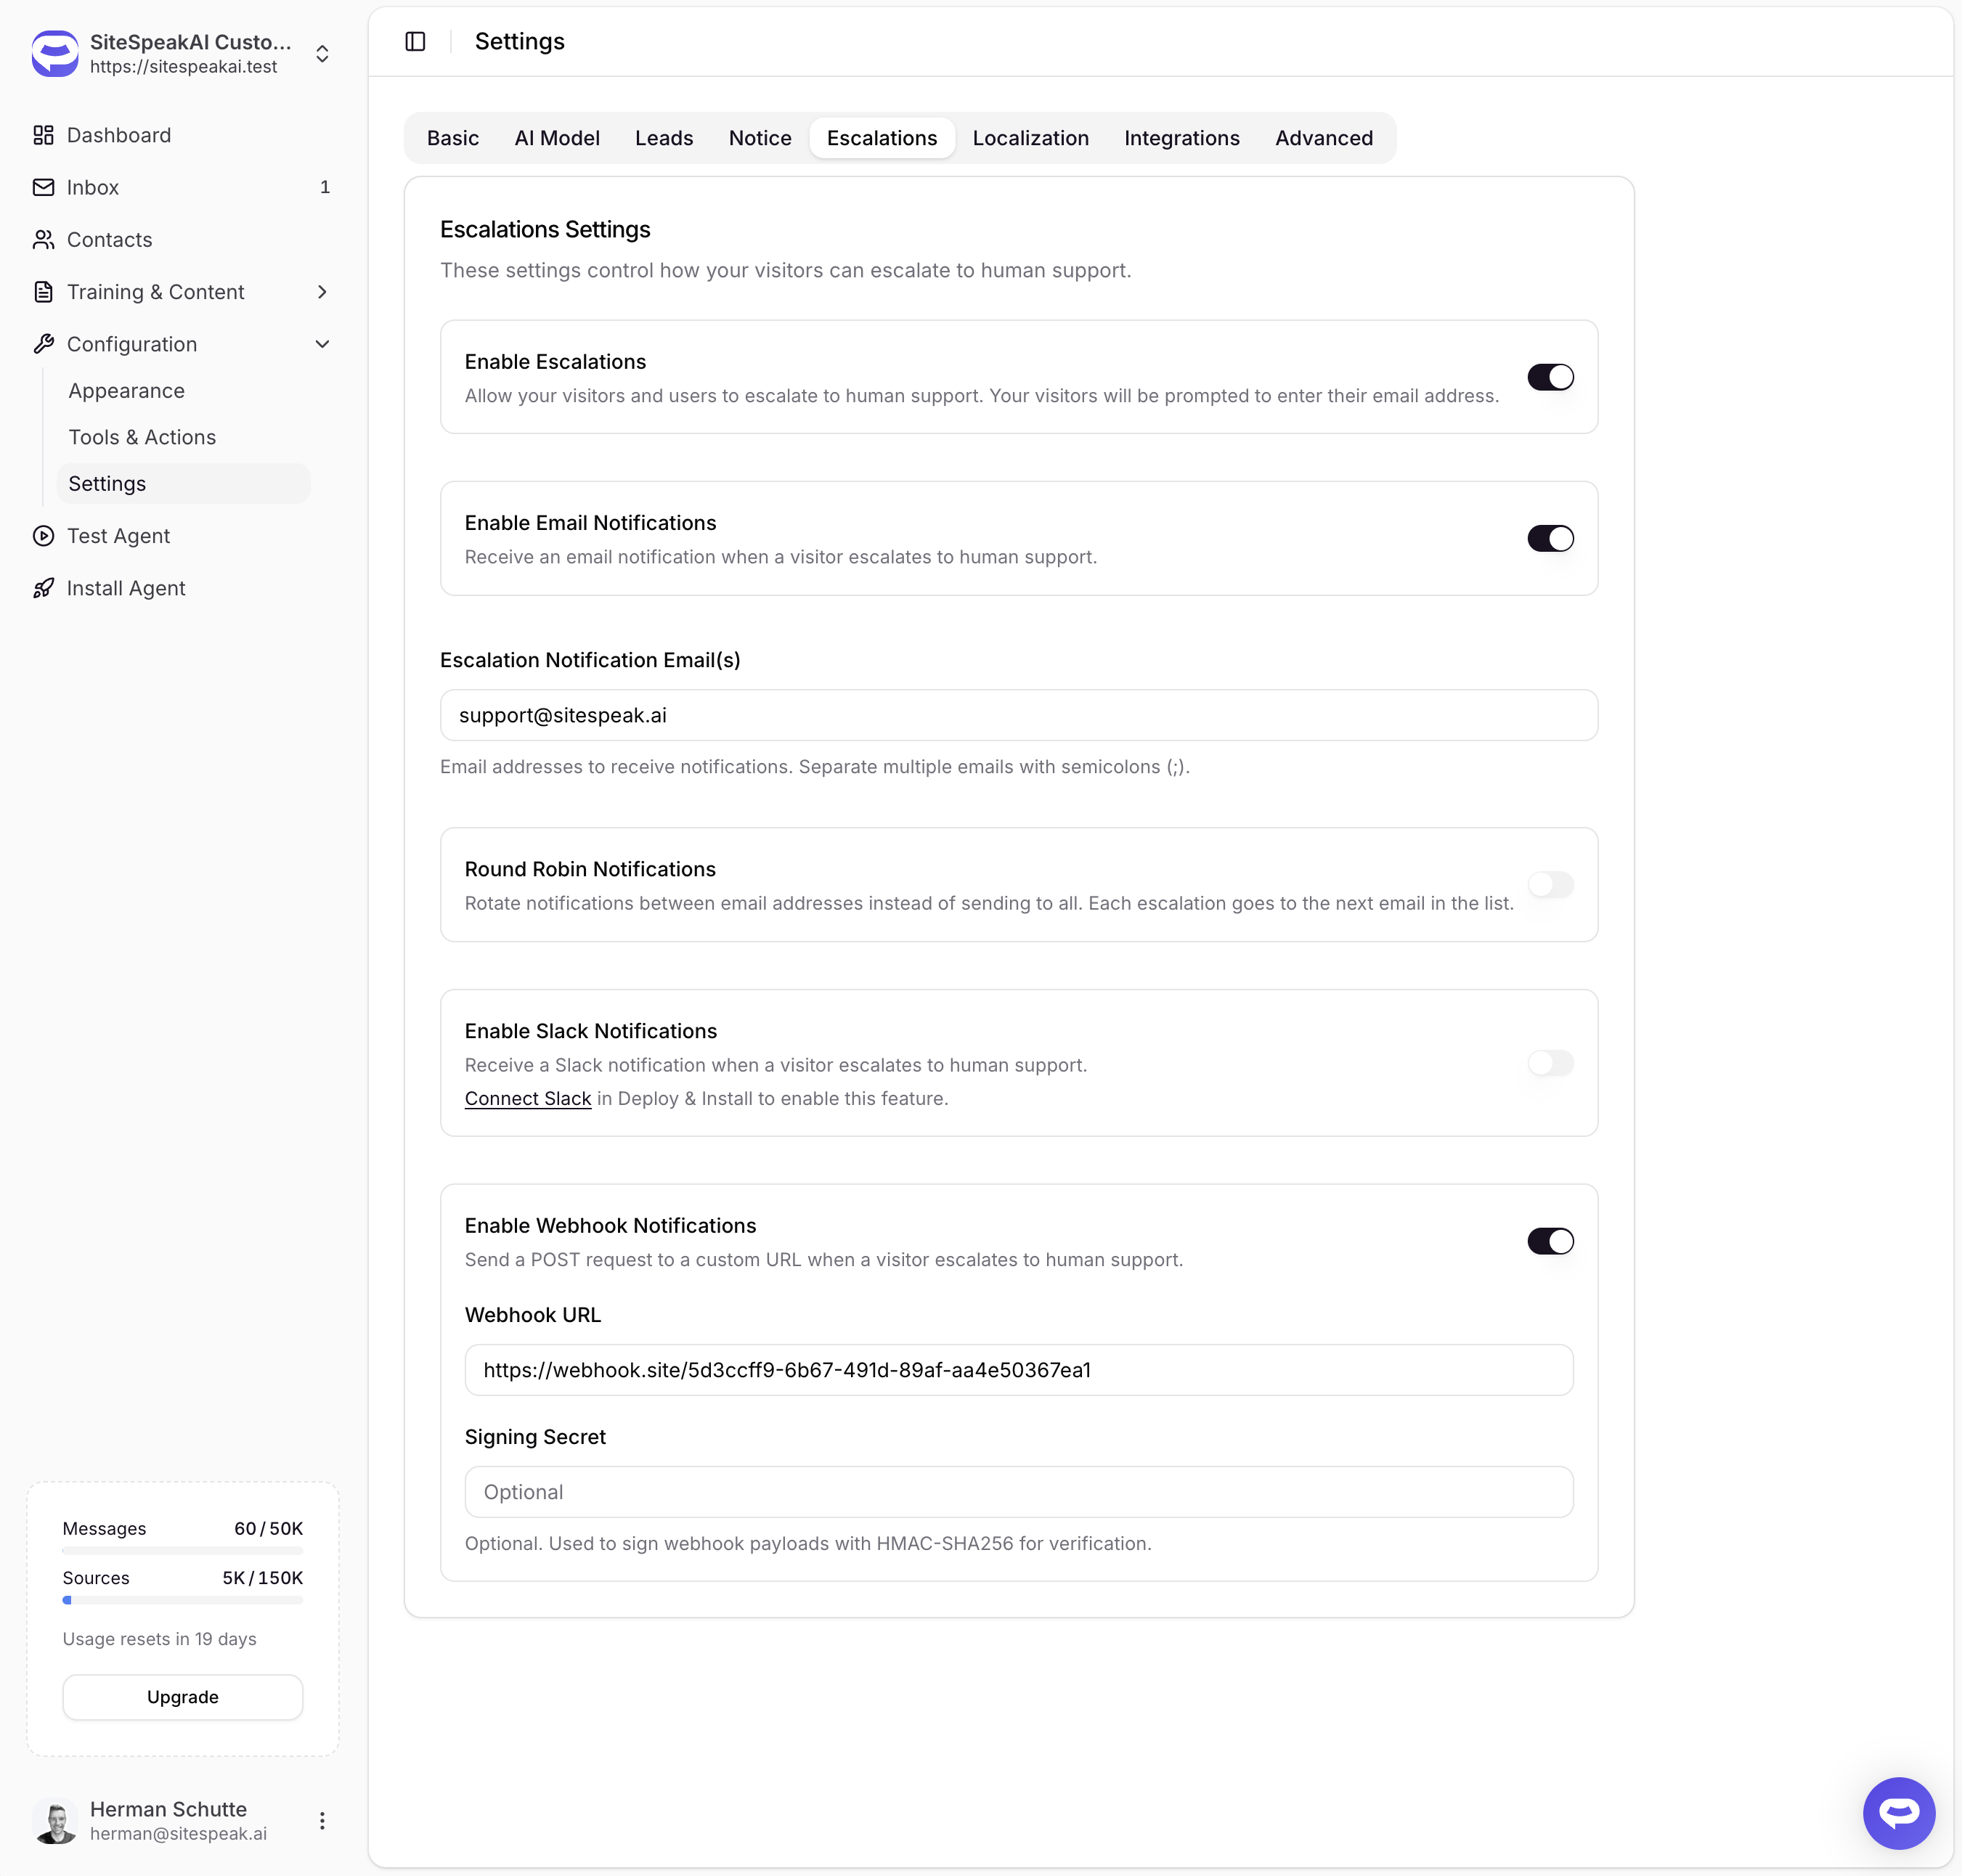1962x1876 pixels.
Task: Switch to the AI Model tab
Action: click(x=557, y=138)
